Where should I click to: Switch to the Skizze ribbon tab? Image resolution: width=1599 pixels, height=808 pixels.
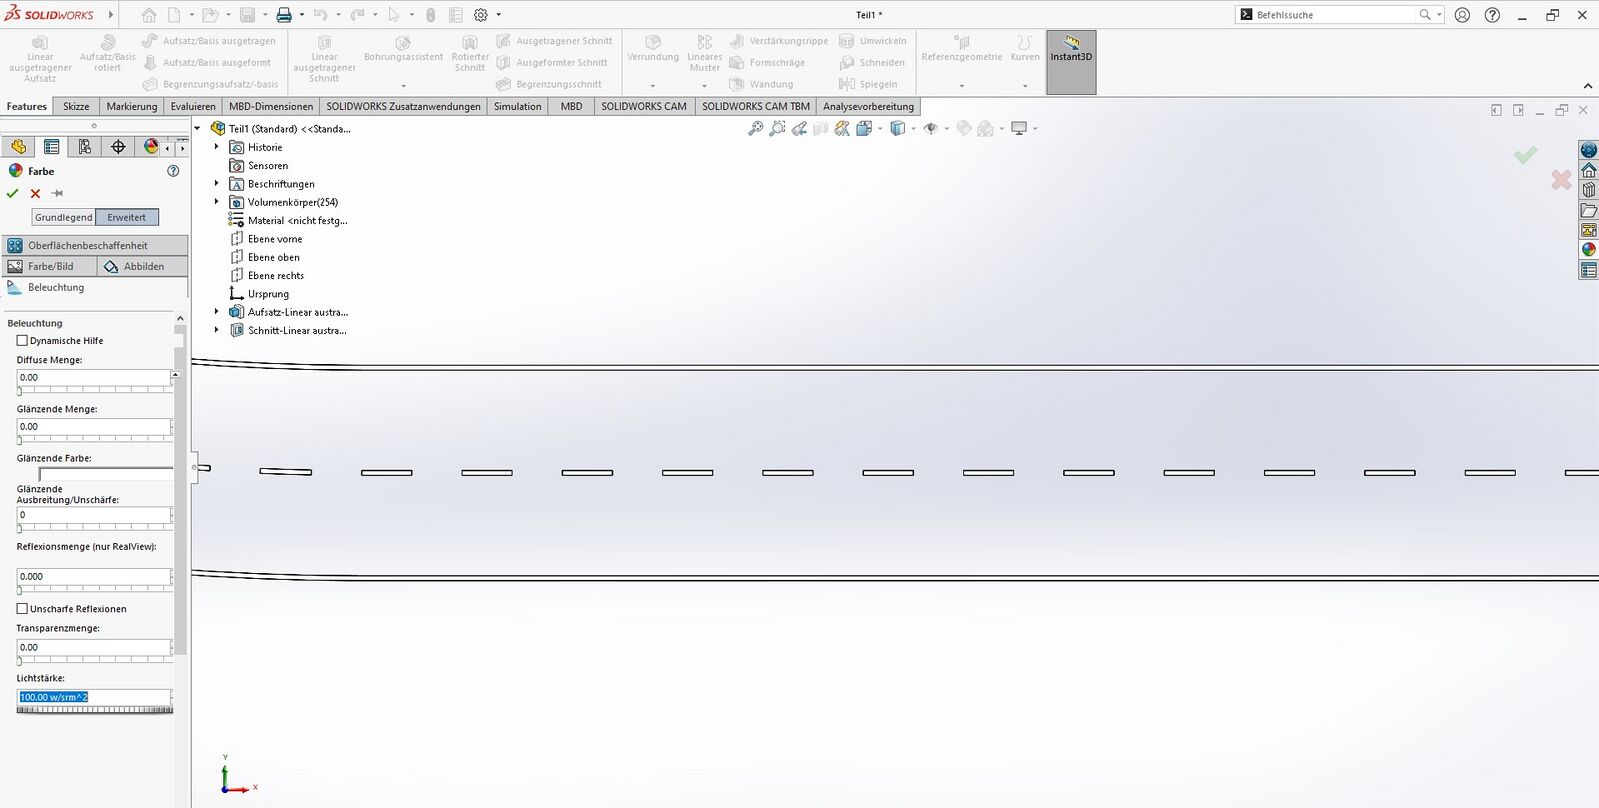tap(76, 107)
